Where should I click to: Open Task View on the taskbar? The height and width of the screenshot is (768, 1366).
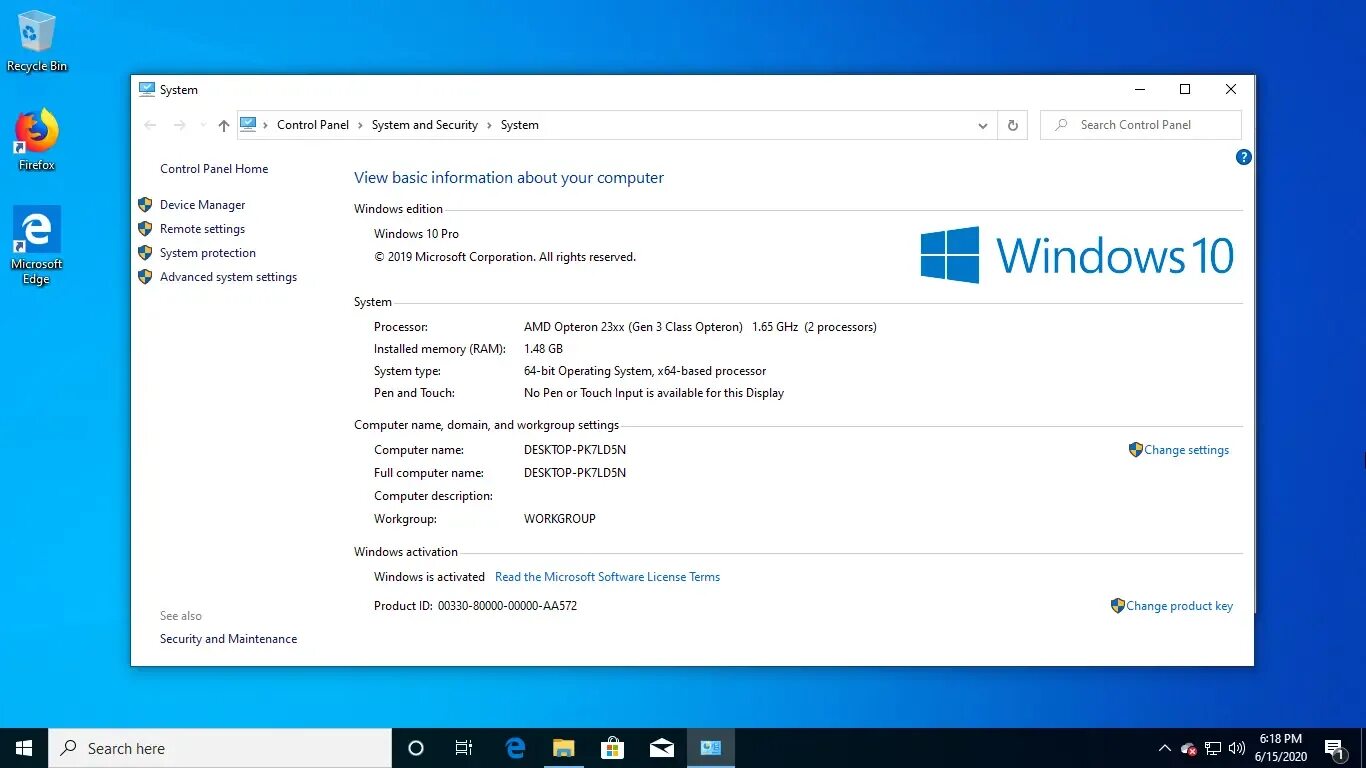point(464,748)
